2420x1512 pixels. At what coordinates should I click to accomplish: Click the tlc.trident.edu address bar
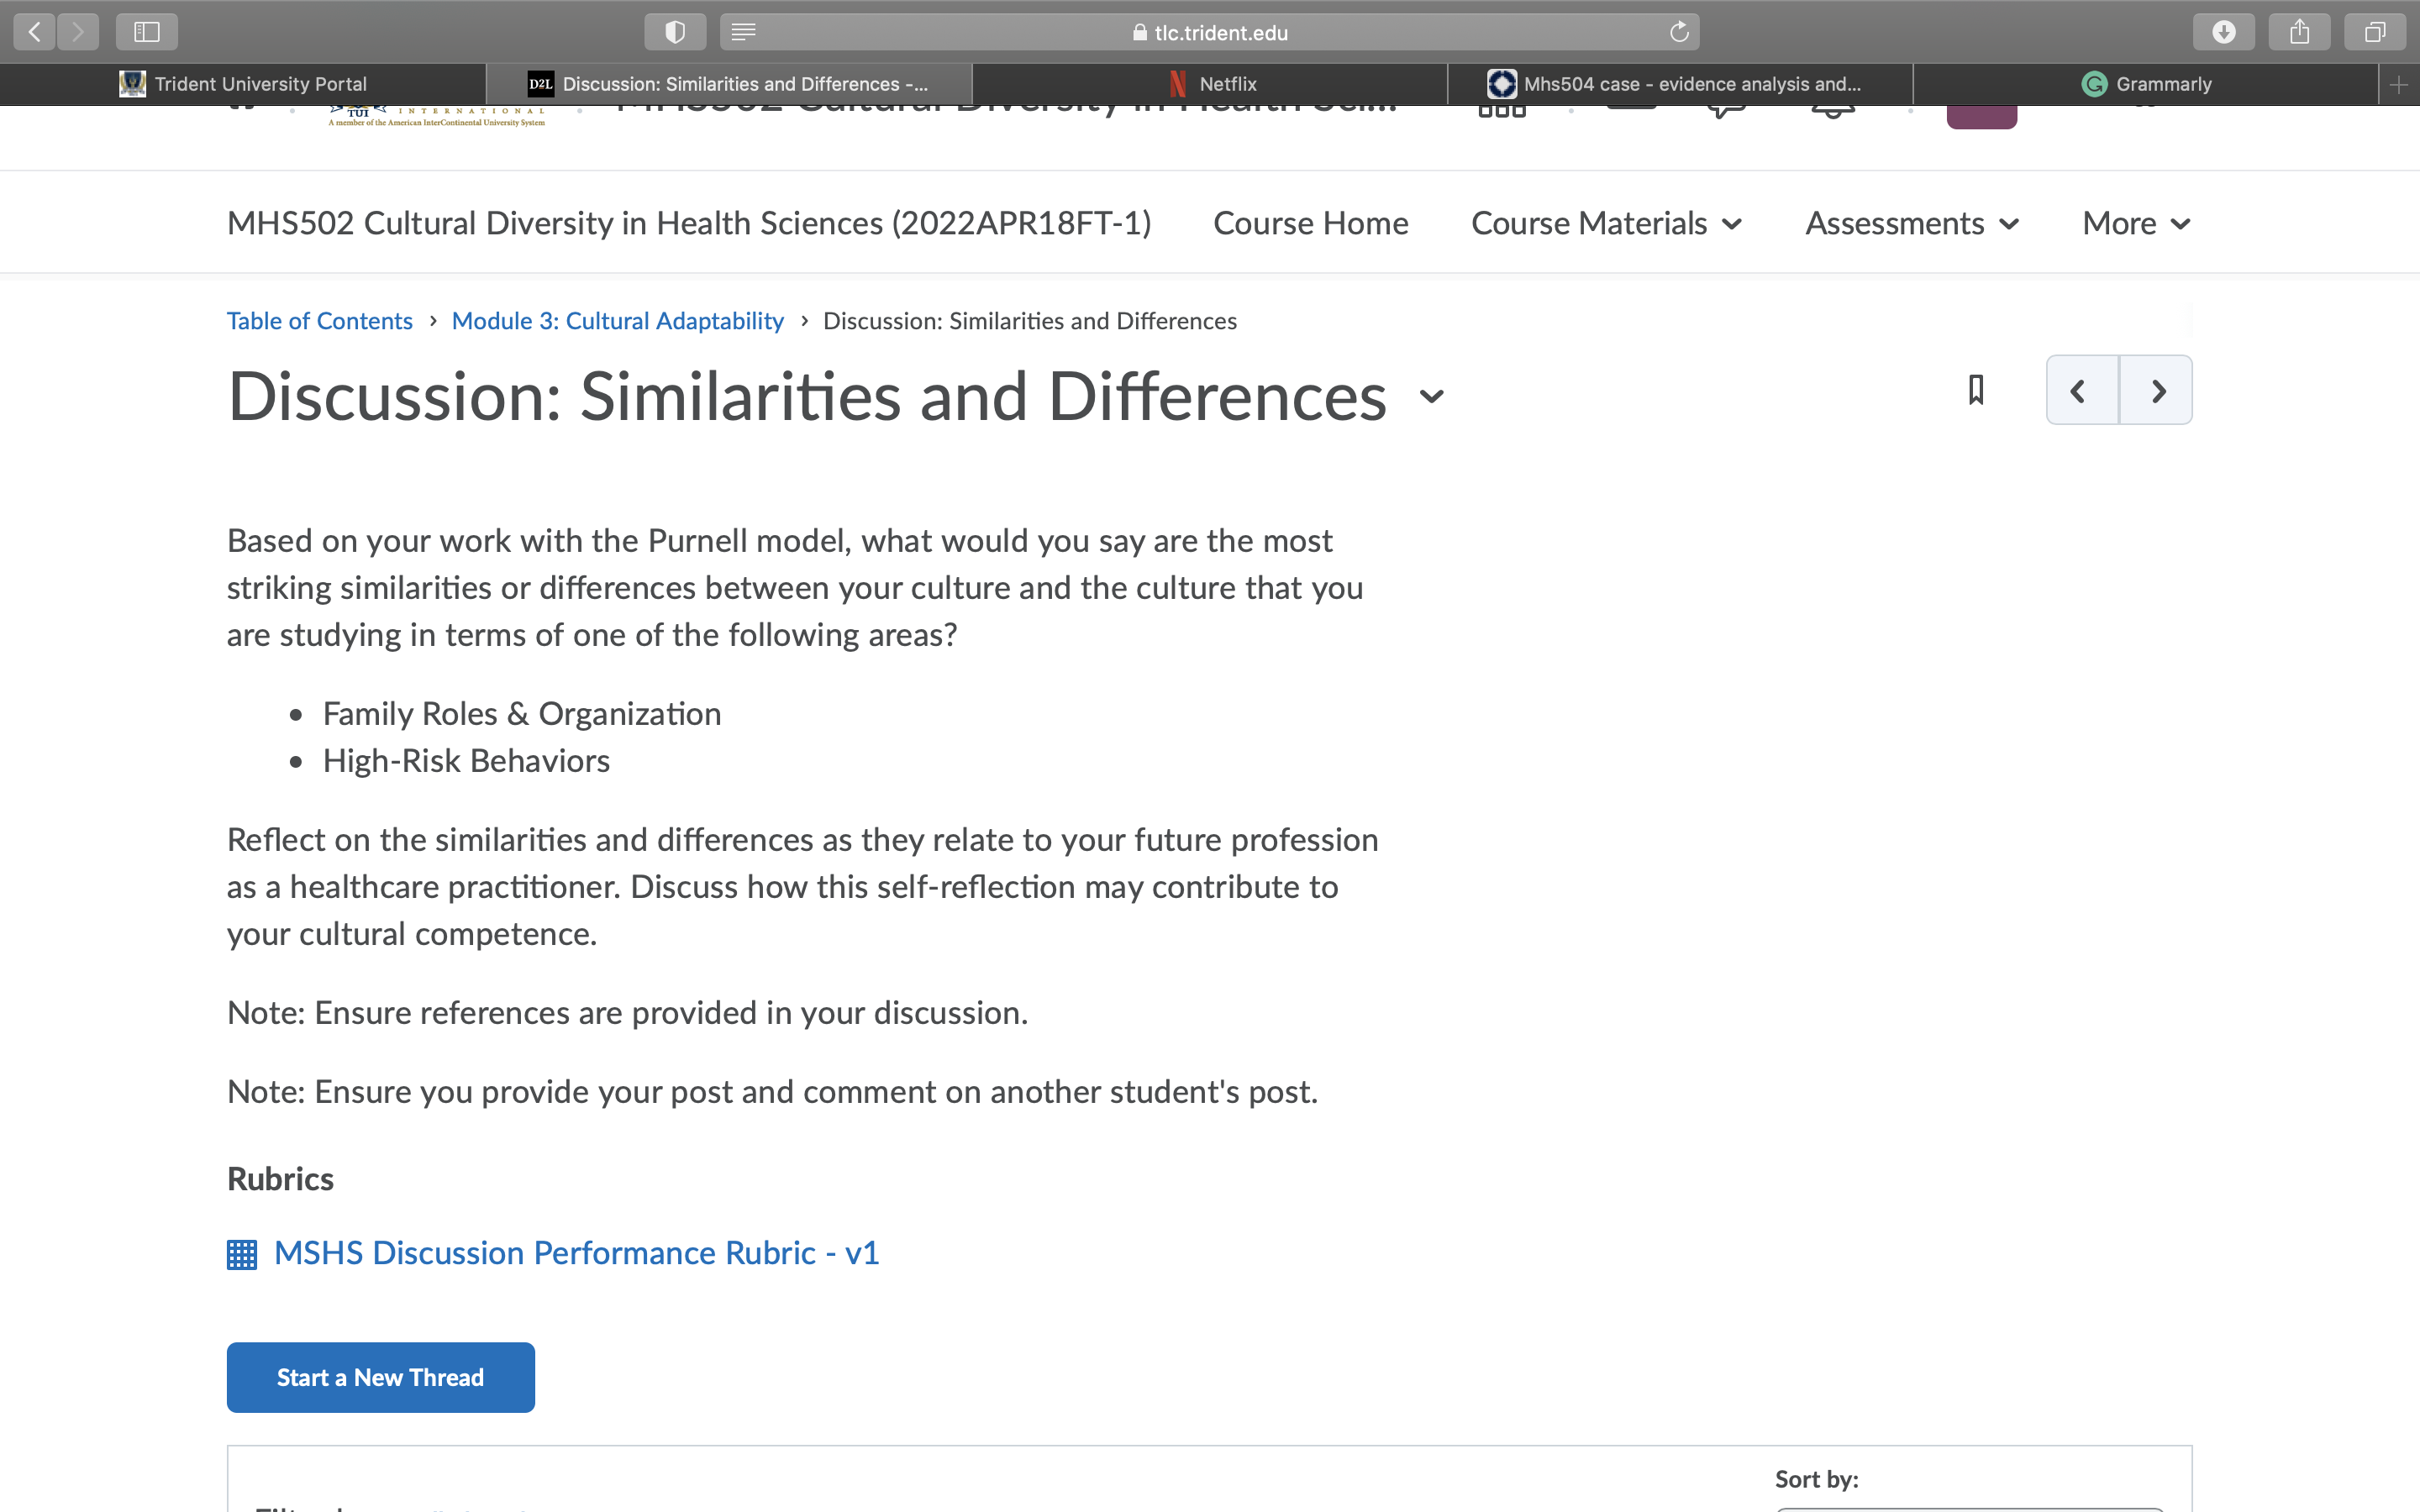click(x=1209, y=32)
